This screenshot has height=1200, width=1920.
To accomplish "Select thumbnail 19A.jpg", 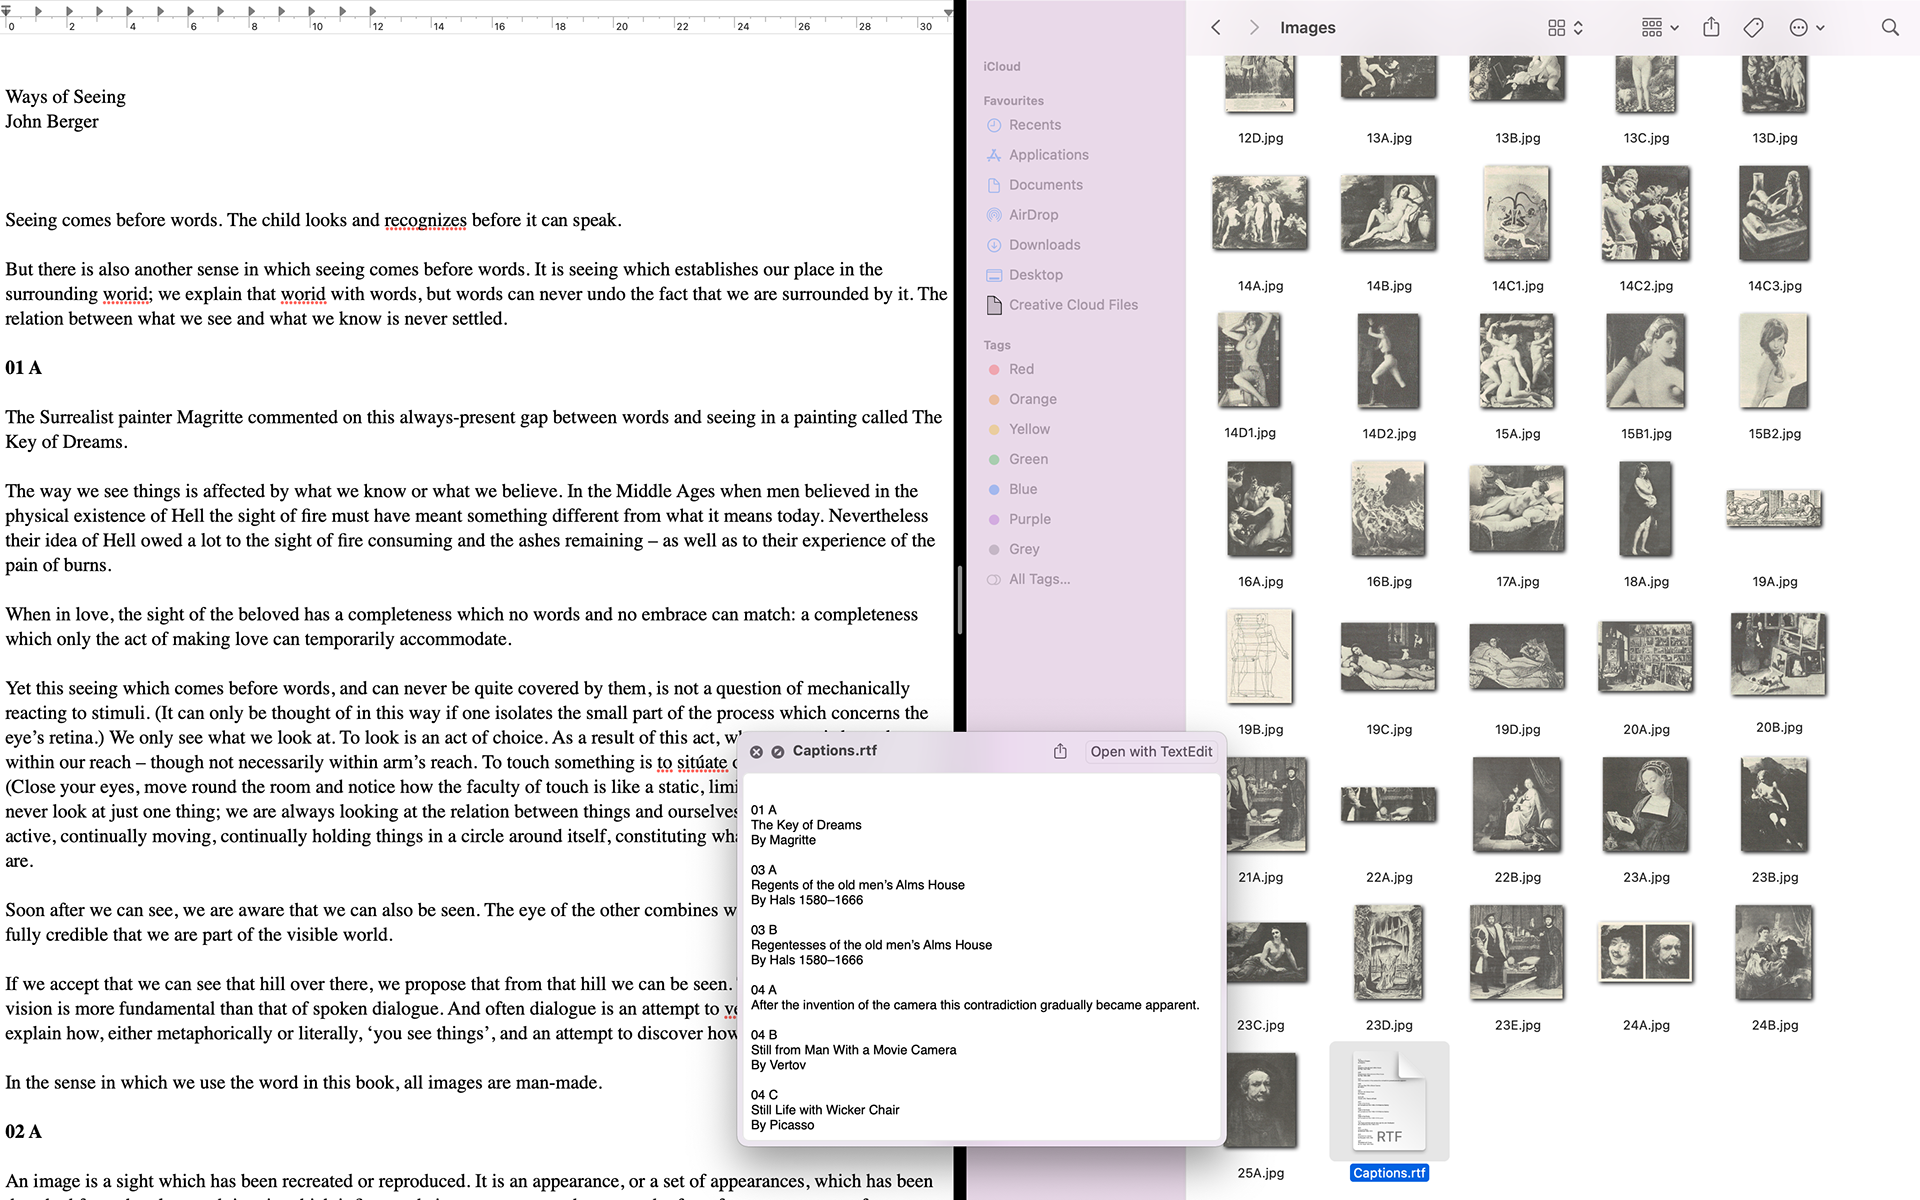I will tap(1775, 509).
